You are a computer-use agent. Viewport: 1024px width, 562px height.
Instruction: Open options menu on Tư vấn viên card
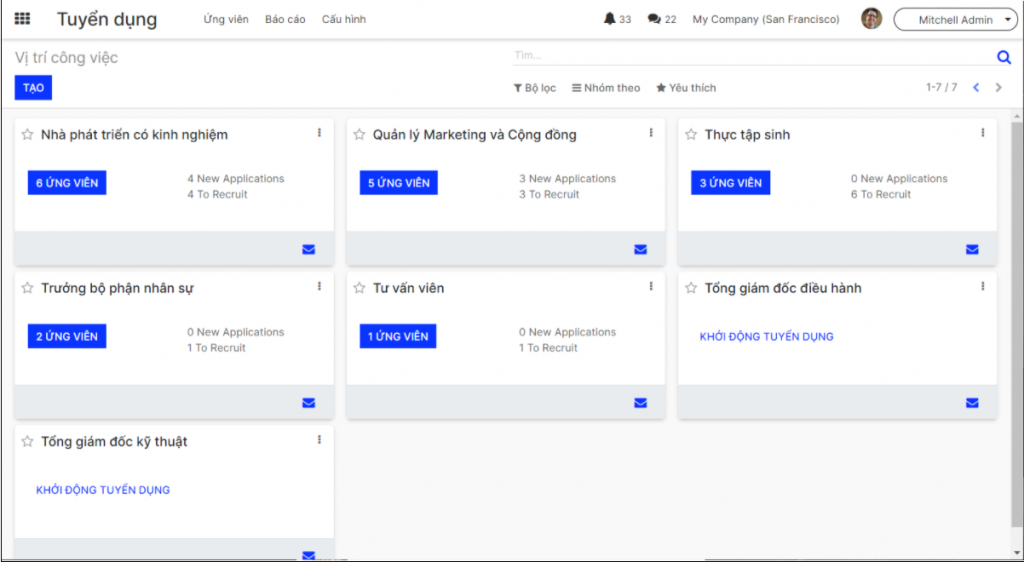click(651, 286)
